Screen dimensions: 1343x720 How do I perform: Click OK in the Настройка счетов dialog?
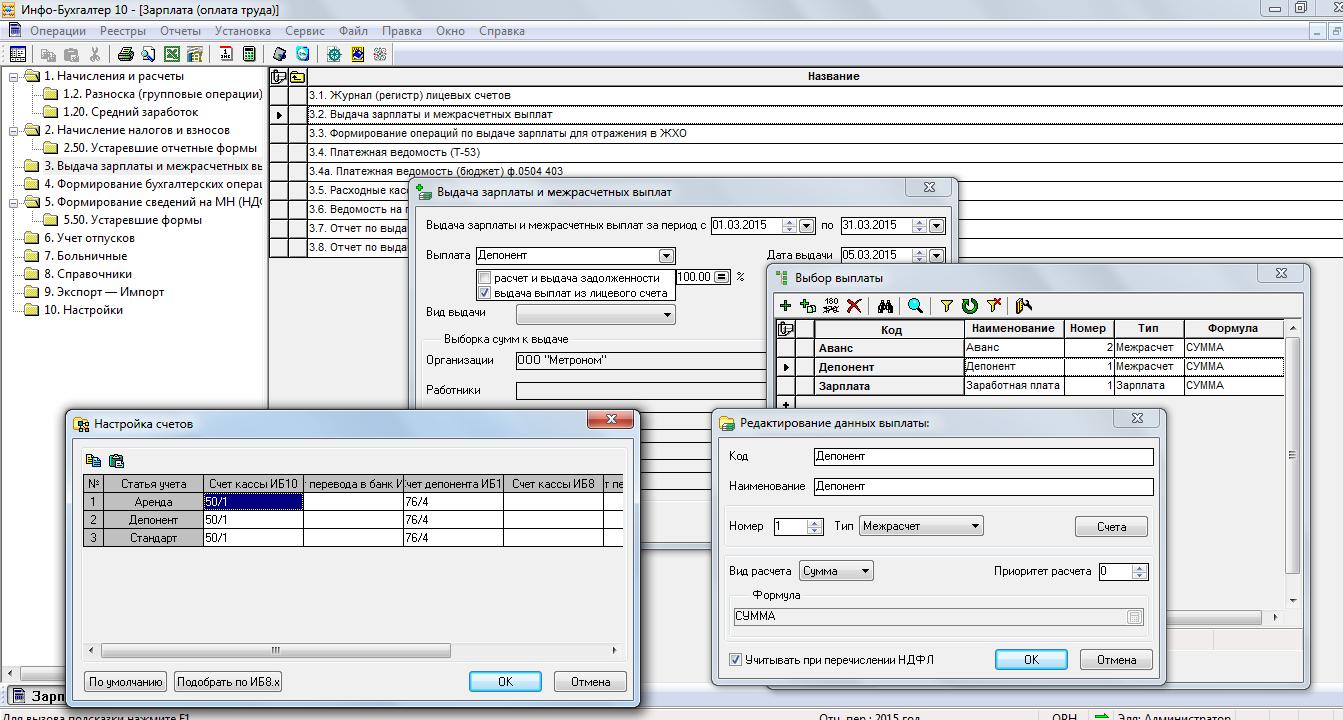coord(505,682)
